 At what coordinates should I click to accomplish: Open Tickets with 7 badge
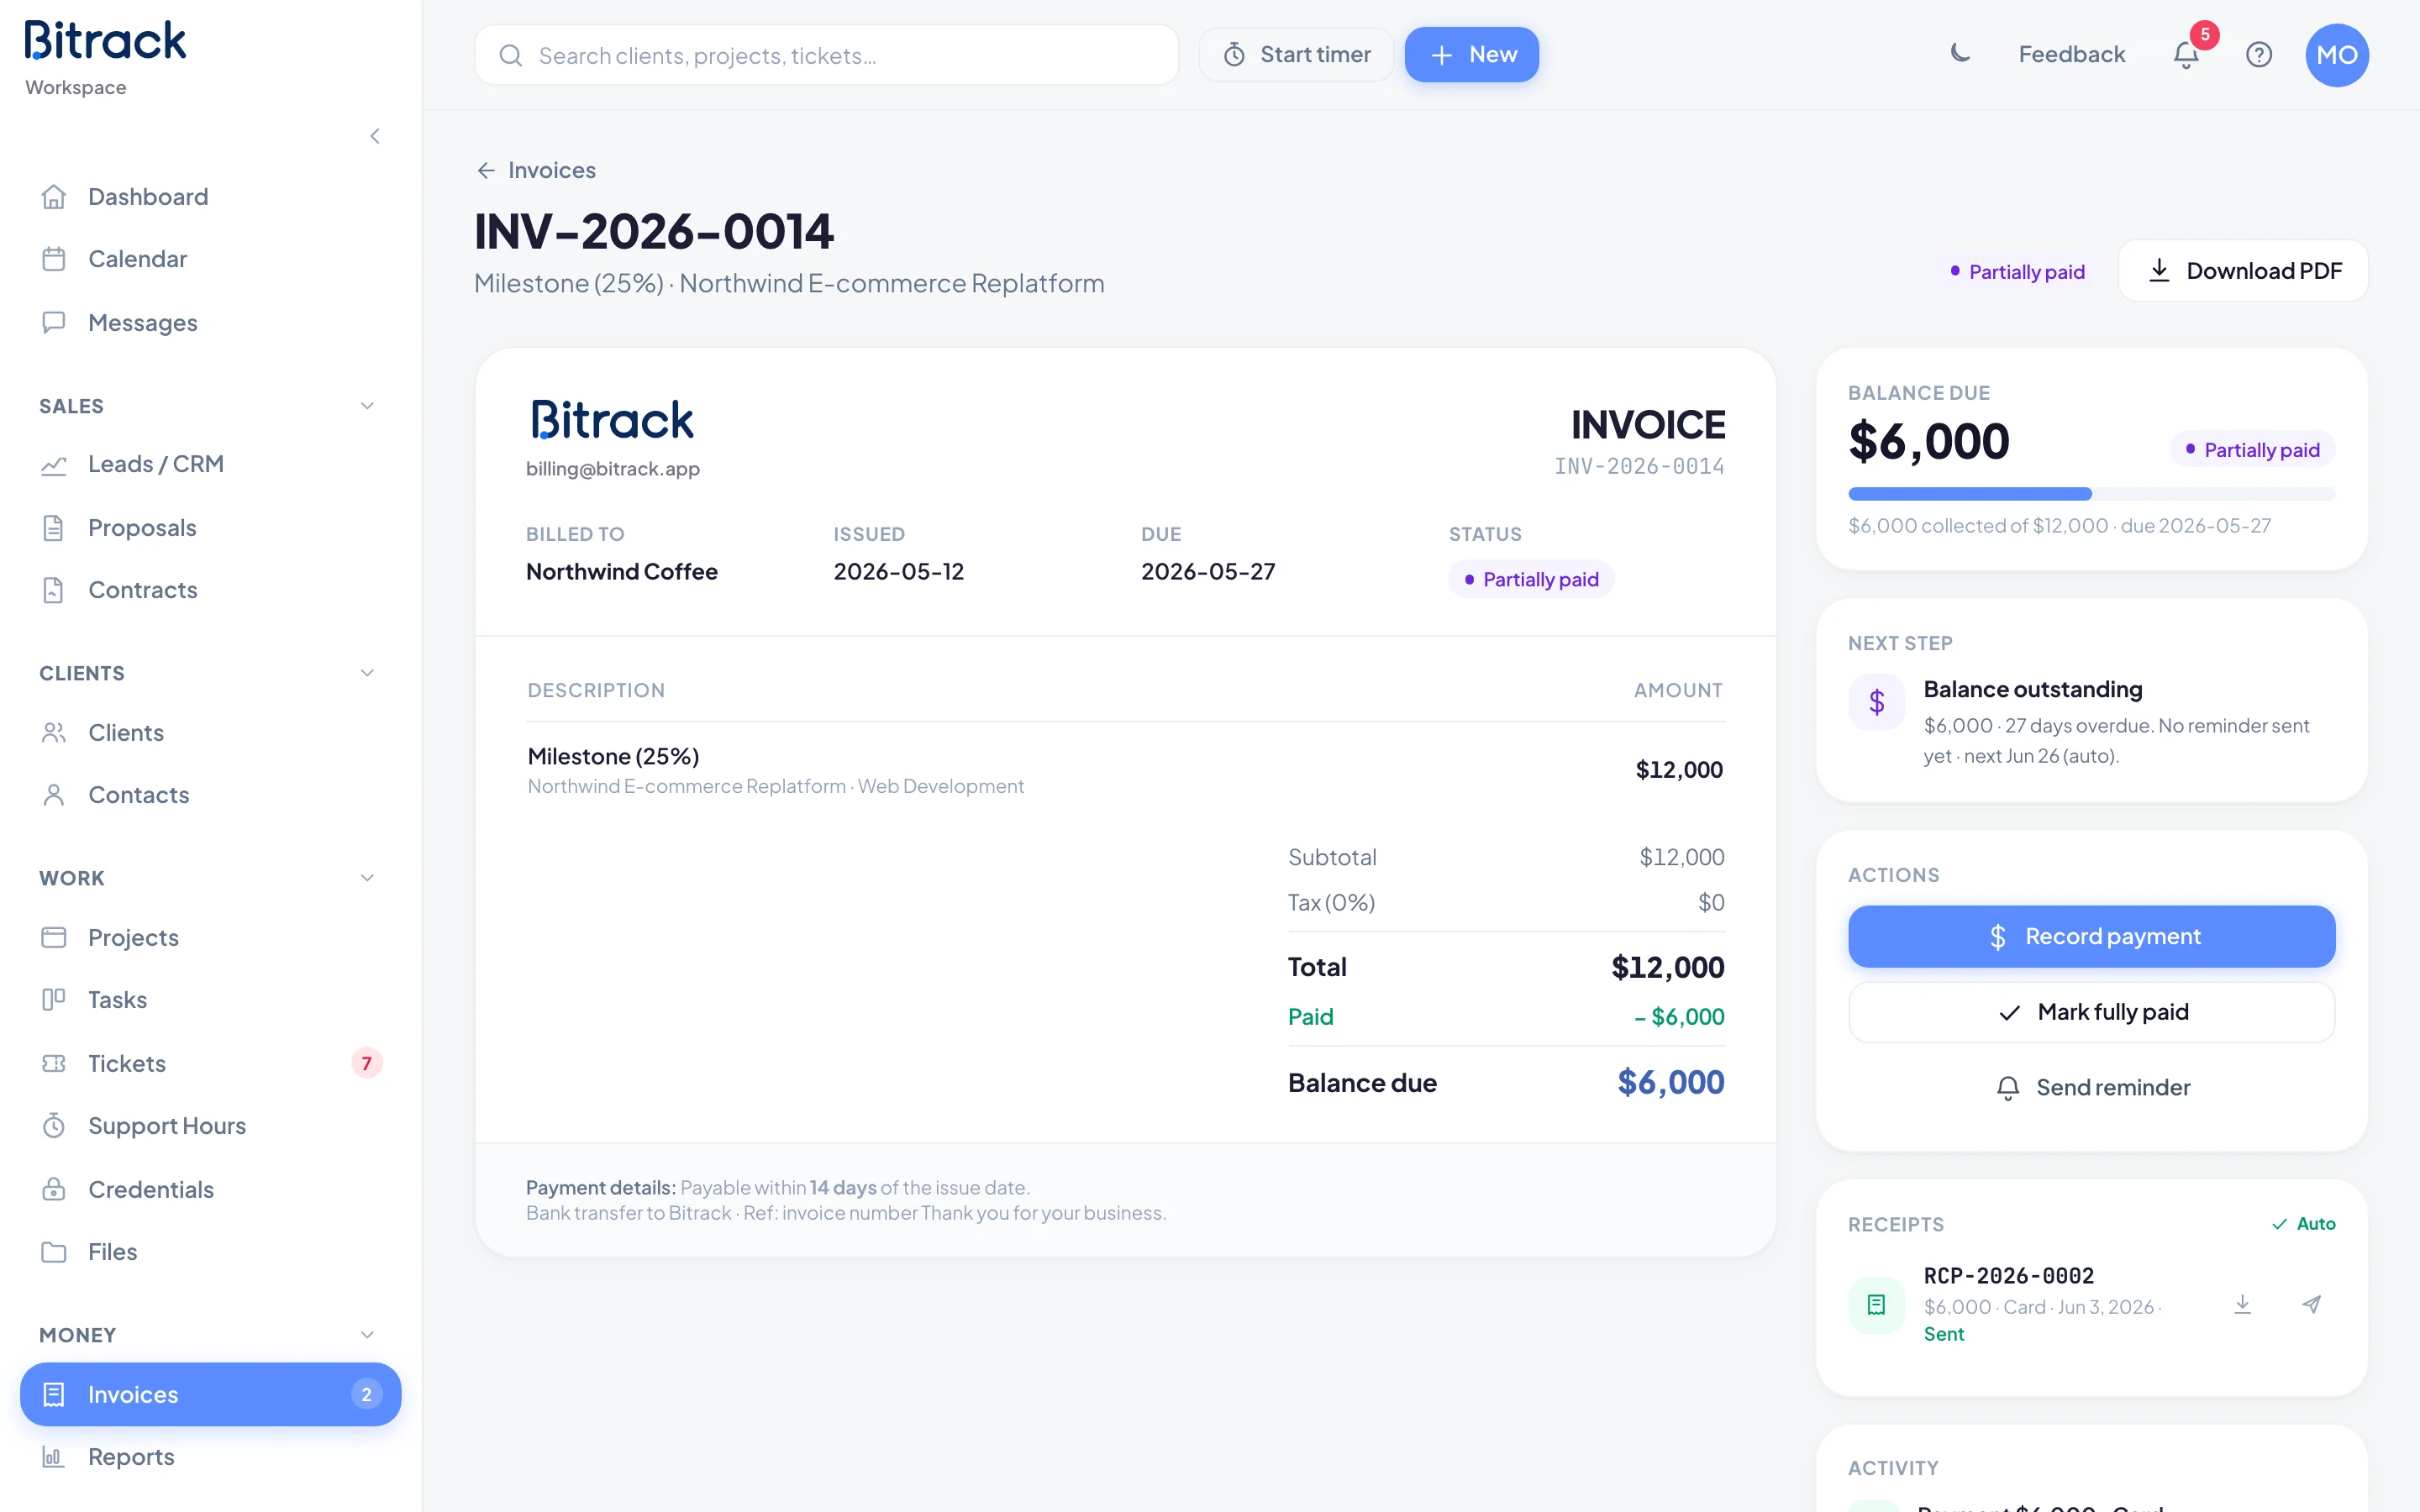210,1063
